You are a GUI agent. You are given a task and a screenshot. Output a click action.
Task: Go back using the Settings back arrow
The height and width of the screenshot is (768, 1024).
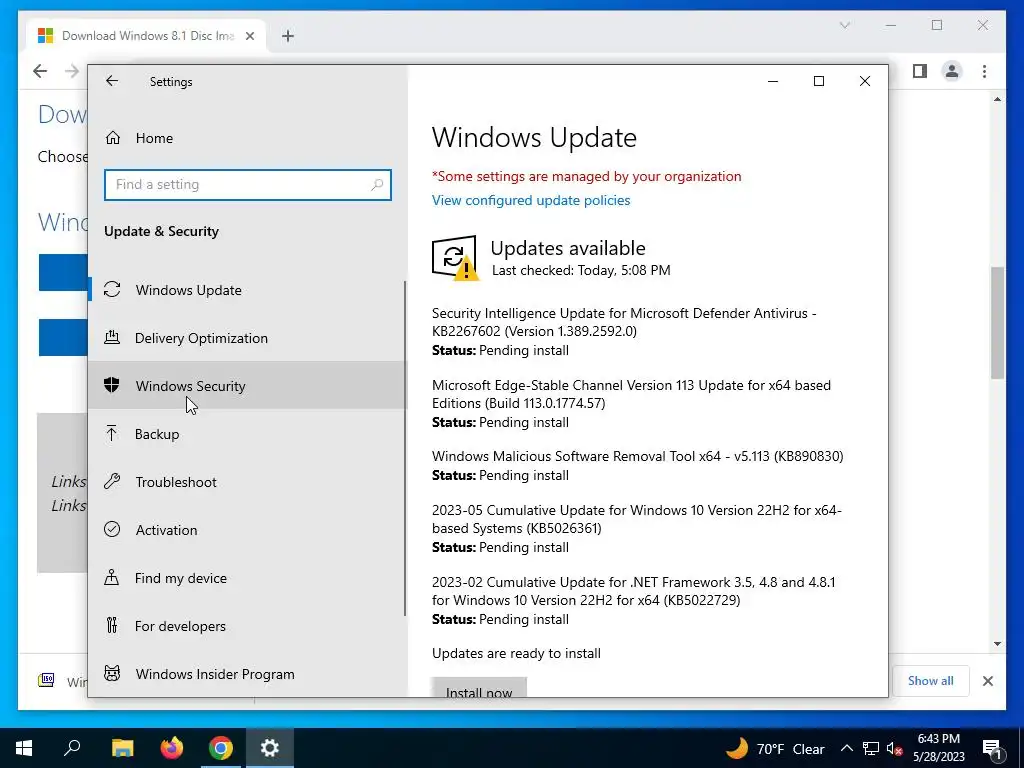(x=112, y=81)
